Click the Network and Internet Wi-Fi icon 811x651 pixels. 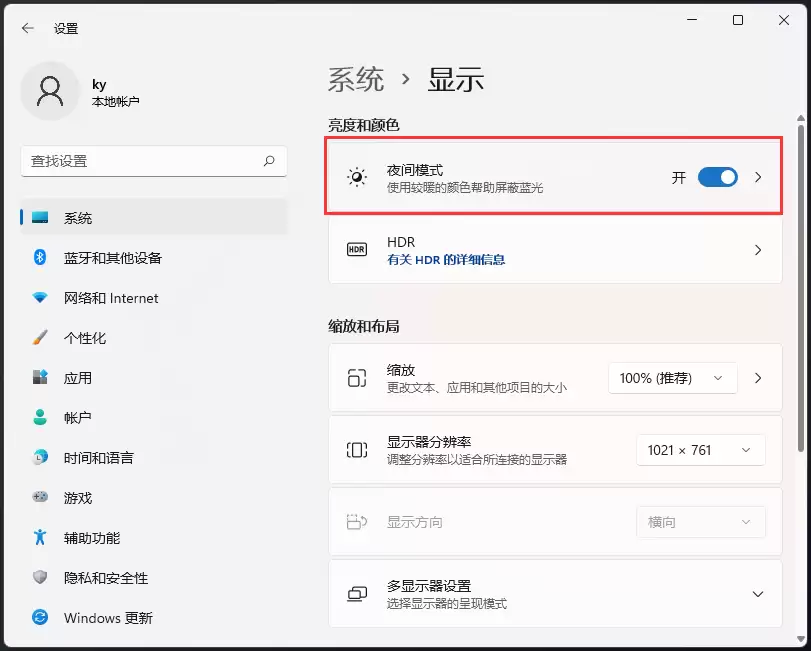[x=40, y=298]
